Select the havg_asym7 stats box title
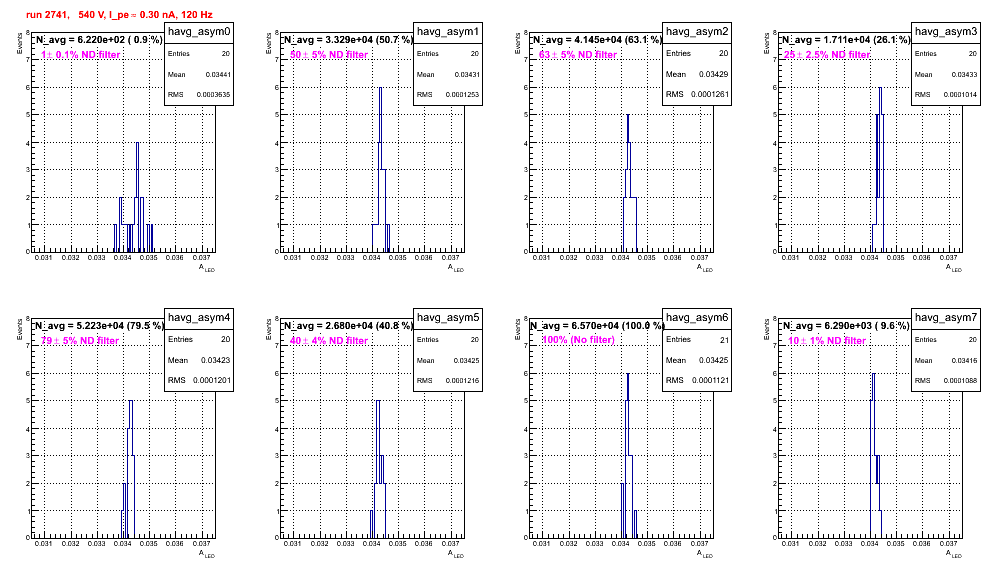This screenshot has height=572, width=996. 946,318
